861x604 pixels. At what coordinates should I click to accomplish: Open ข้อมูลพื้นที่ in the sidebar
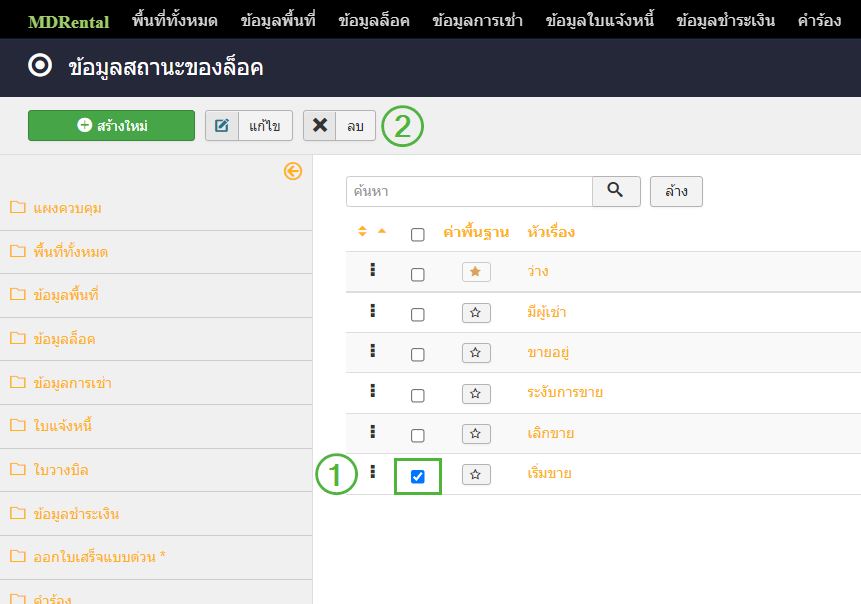tap(65, 295)
